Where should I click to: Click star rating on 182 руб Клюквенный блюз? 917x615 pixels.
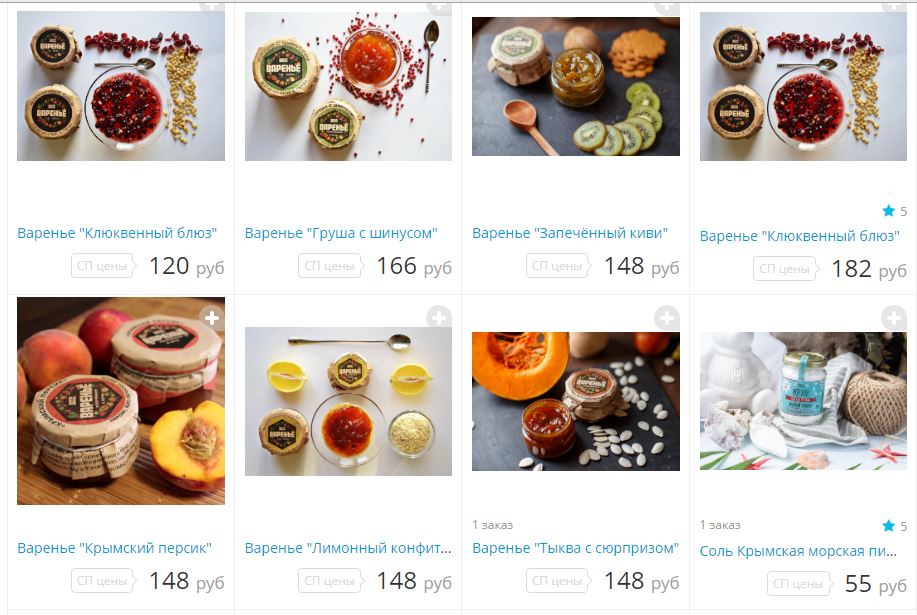point(895,211)
